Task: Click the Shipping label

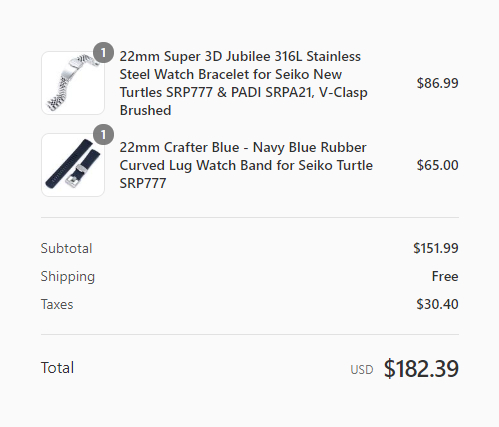Action: pyautogui.click(x=68, y=277)
